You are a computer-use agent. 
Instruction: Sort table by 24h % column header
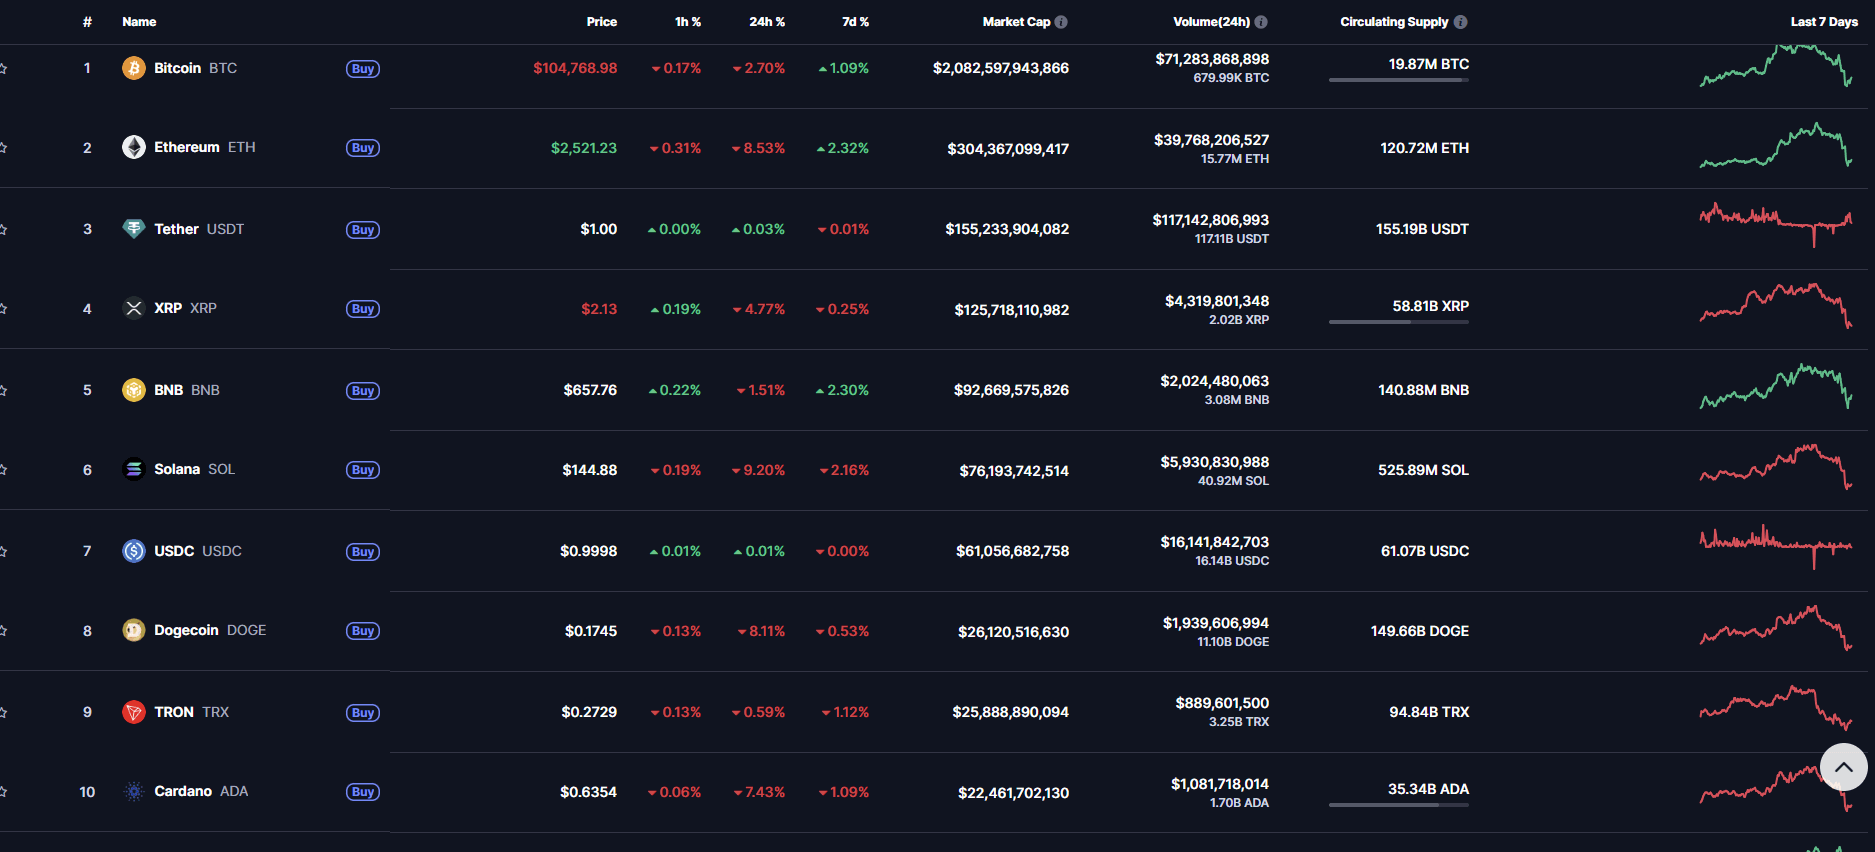click(767, 22)
